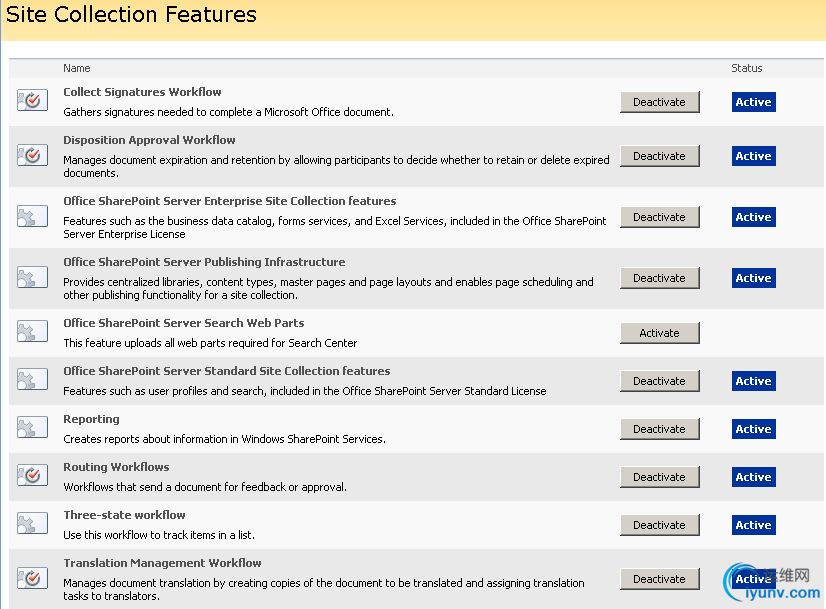The image size is (826, 609).
Task: Click the Search Web Parts feature icon
Action: click(32, 333)
